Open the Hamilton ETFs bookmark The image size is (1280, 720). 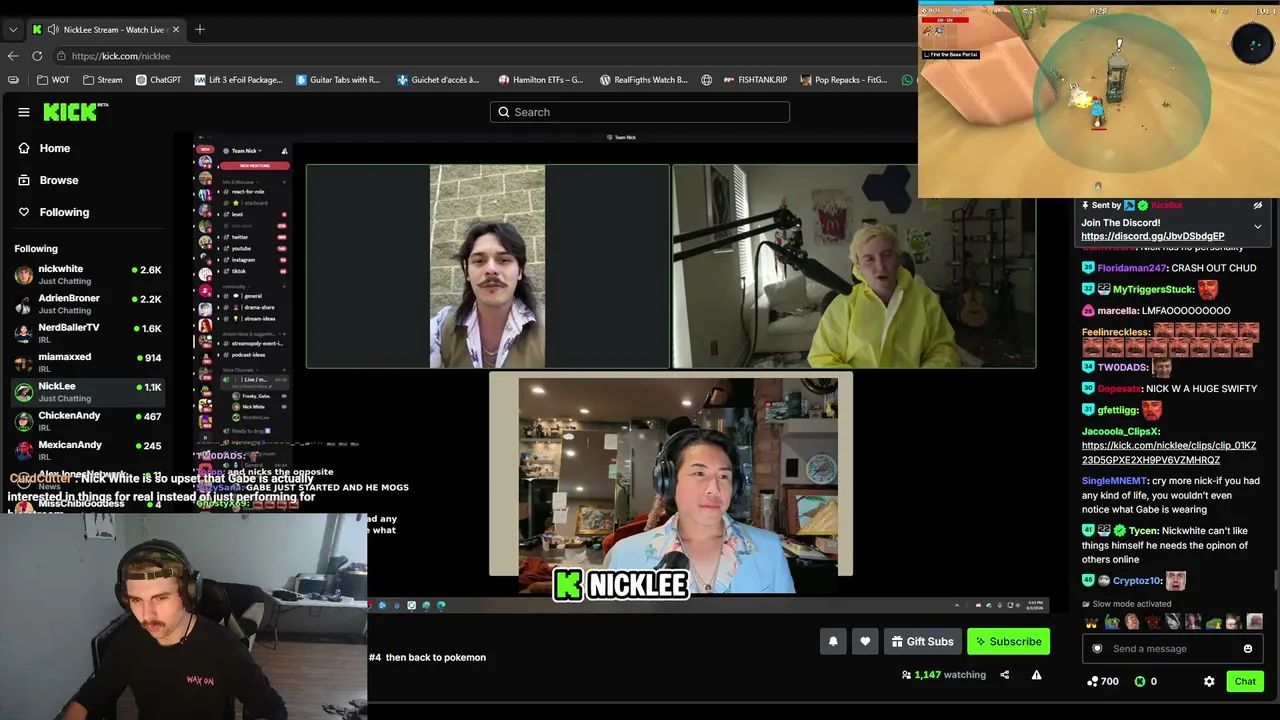tap(541, 80)
